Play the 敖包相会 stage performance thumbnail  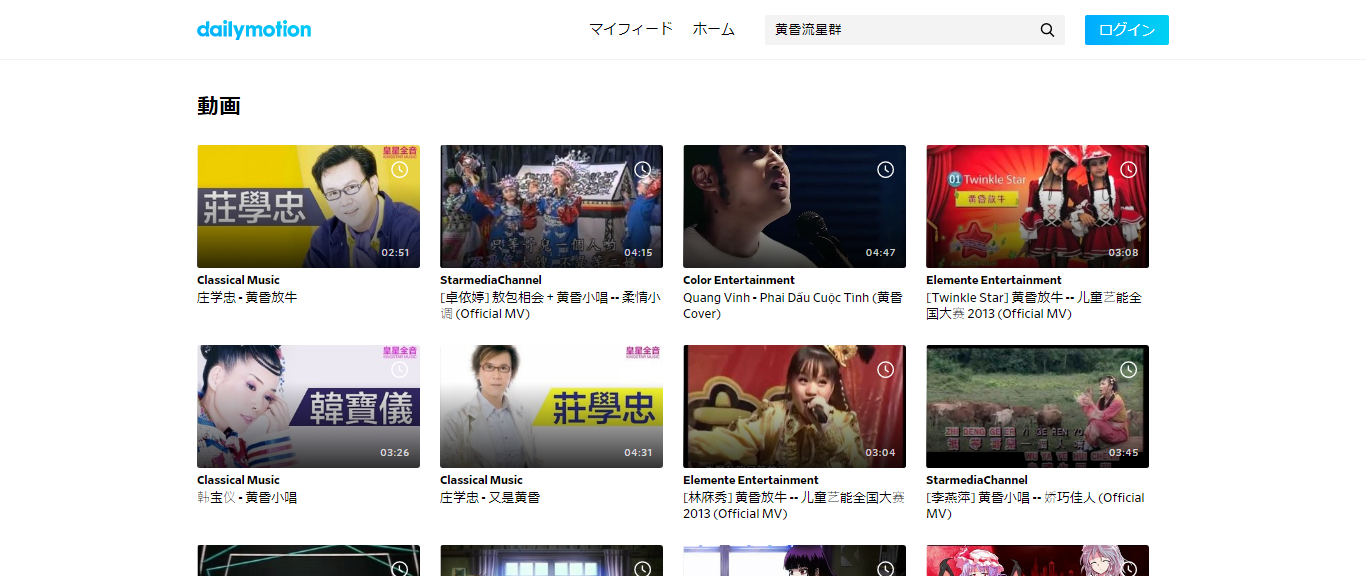tap(551, 206)
